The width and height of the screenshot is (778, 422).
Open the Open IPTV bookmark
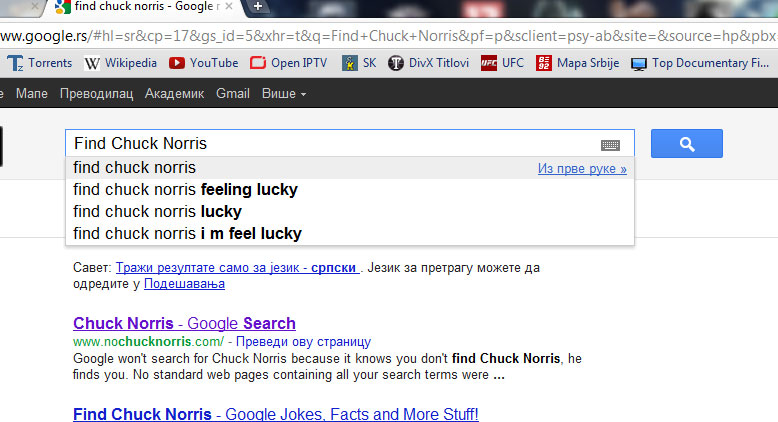[289, 63]
